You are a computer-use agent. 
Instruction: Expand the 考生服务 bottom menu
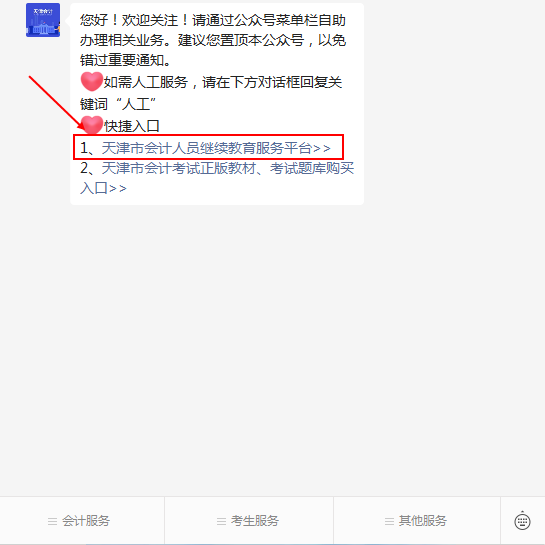pos(249,520)
